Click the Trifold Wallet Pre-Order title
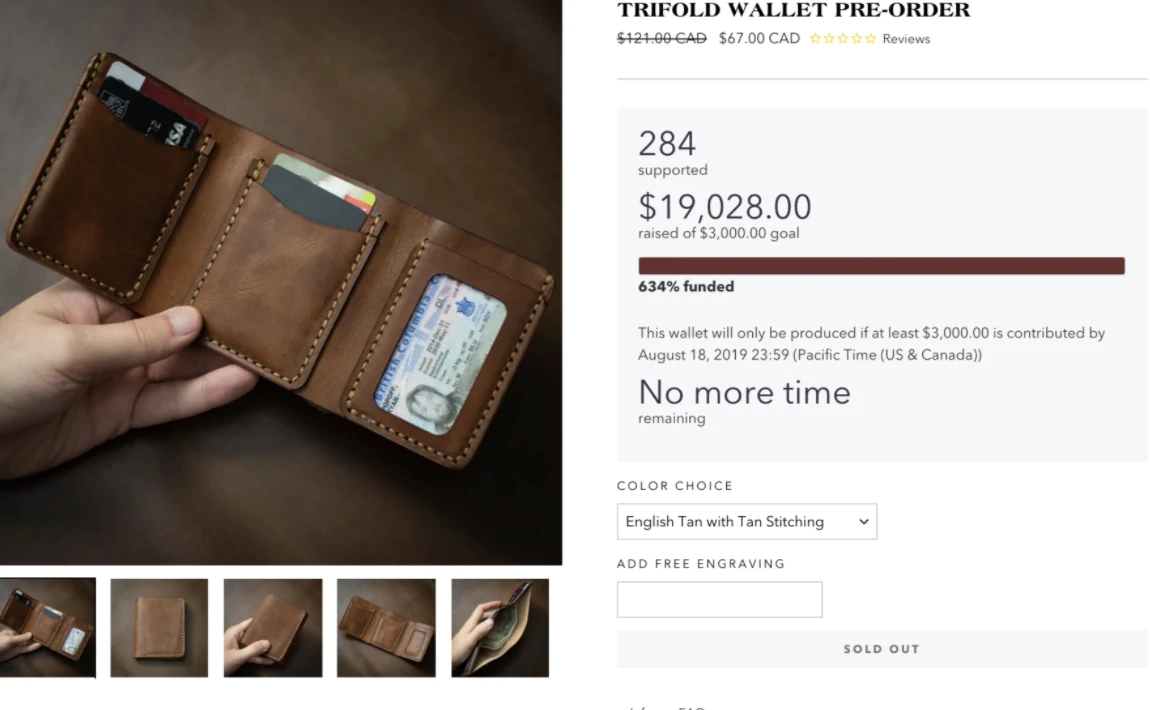Image resolution: width=1150 pixels, height=710 pixels. 794,10
